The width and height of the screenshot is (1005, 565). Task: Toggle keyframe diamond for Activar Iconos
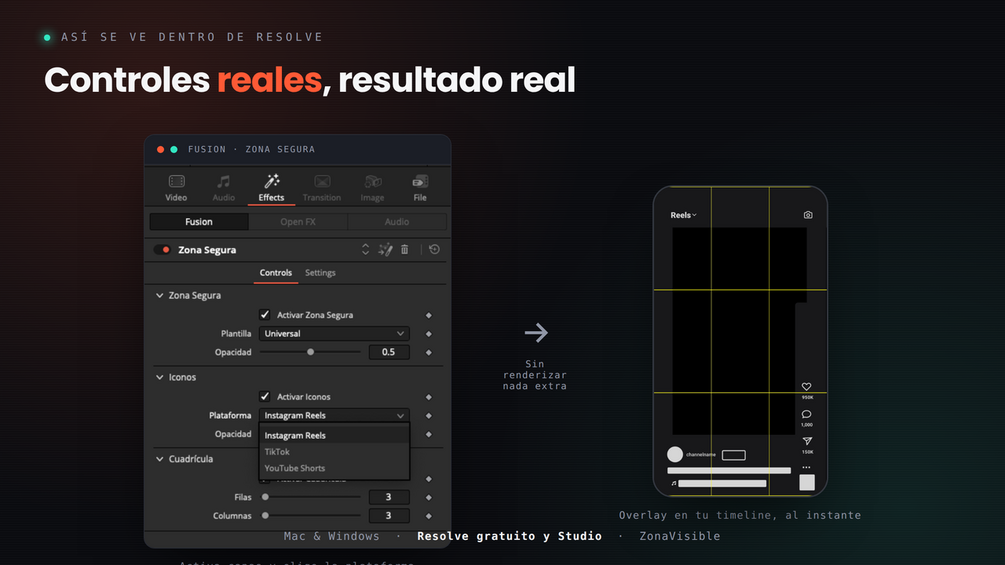point(429,397)
